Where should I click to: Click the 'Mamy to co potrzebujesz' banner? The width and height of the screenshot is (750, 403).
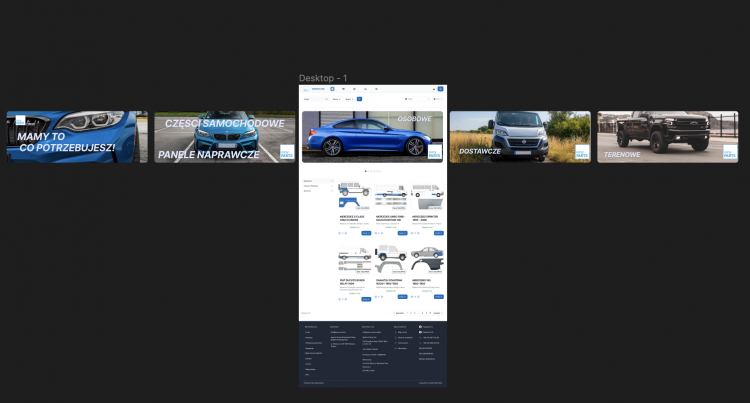pyautogui.click(x=77, y=137)
